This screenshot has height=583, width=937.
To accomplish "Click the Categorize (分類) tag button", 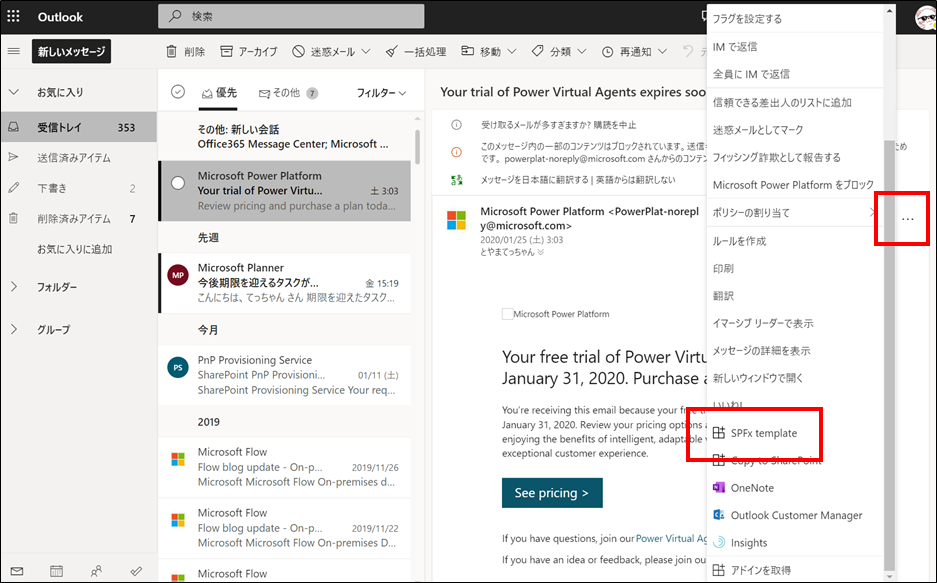I will (552, 51).
